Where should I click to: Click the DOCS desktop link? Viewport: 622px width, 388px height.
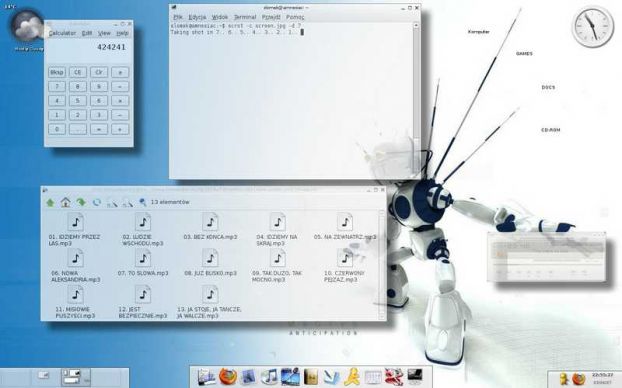tap(548, 87)
